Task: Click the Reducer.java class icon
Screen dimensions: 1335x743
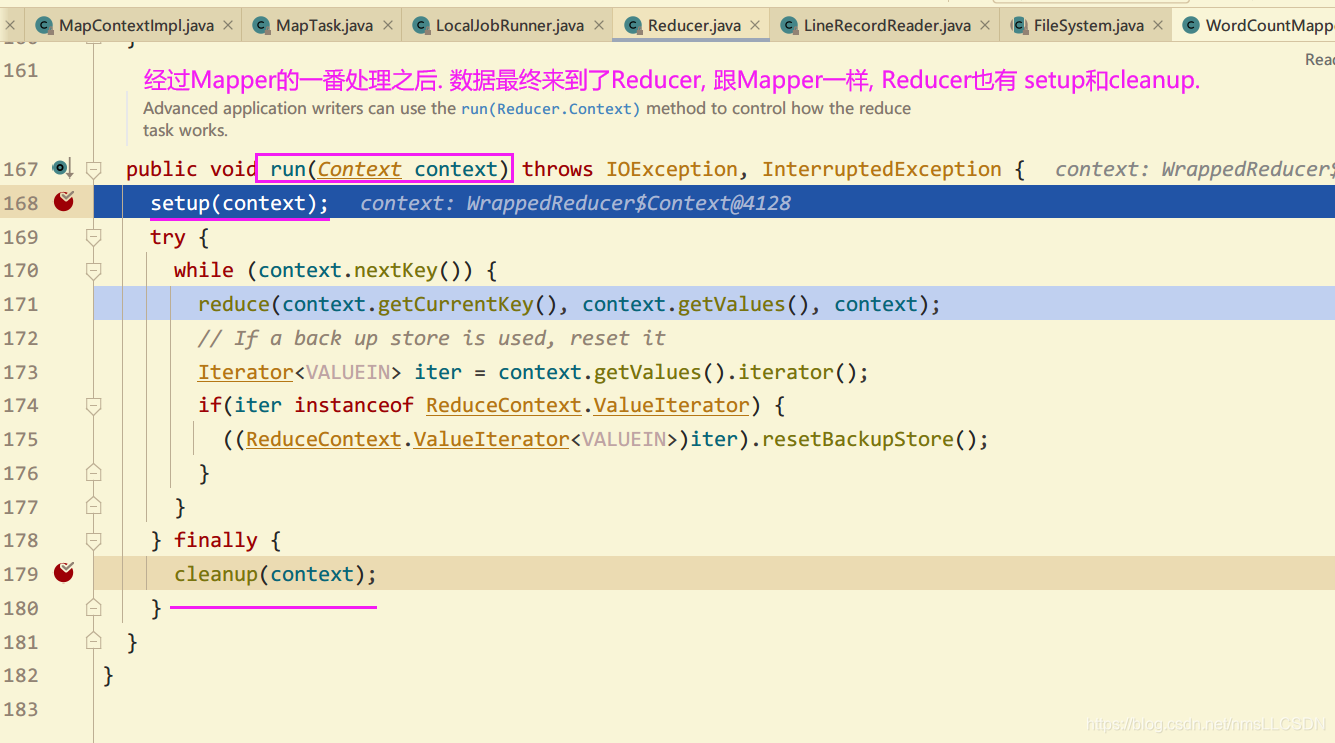Action: pos(633,25)
